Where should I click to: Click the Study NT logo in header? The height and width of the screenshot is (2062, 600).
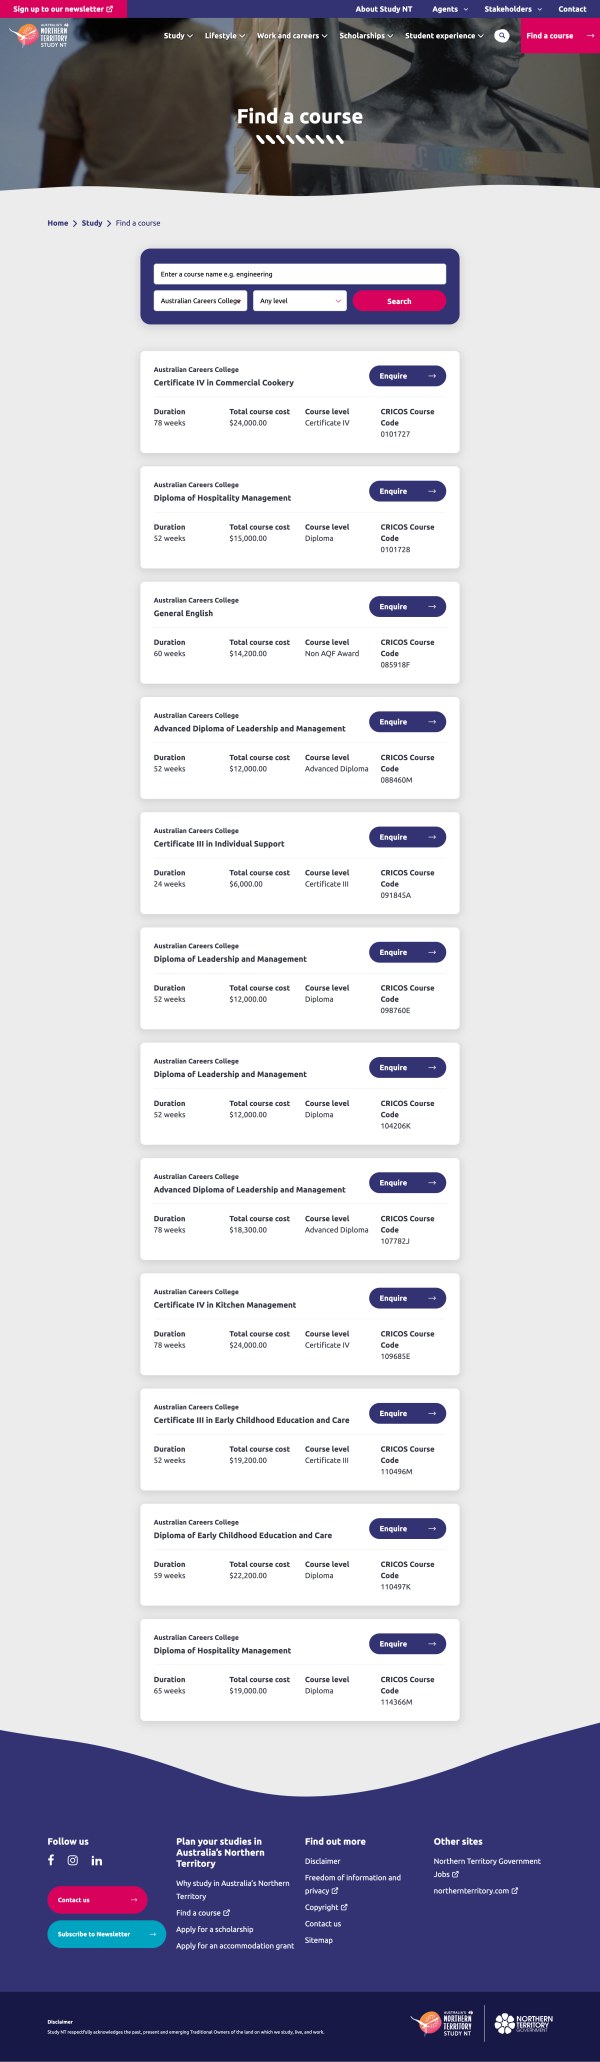38,37
